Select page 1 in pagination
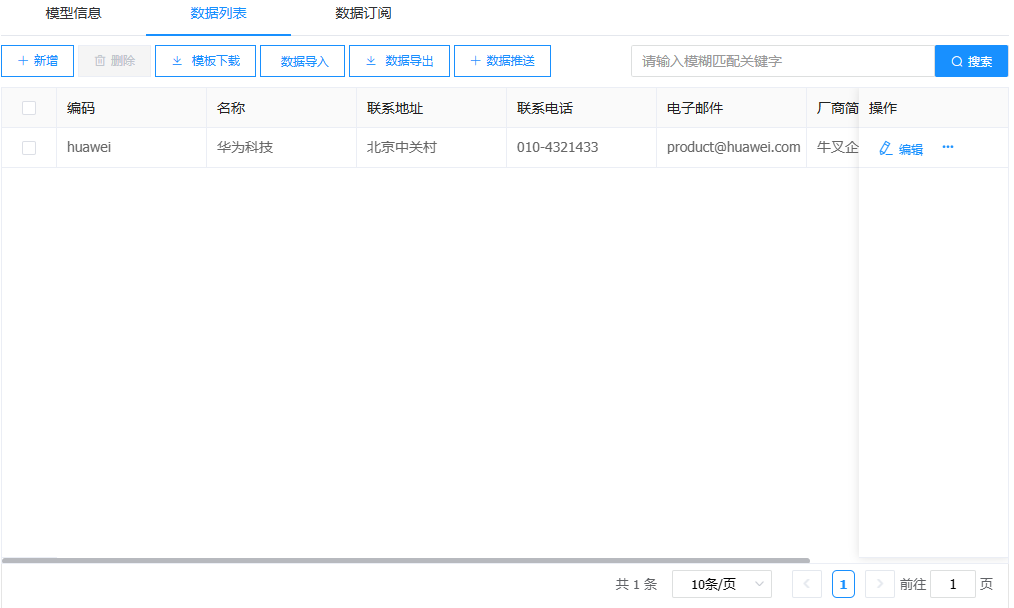1014x608 pixels. 843,584
